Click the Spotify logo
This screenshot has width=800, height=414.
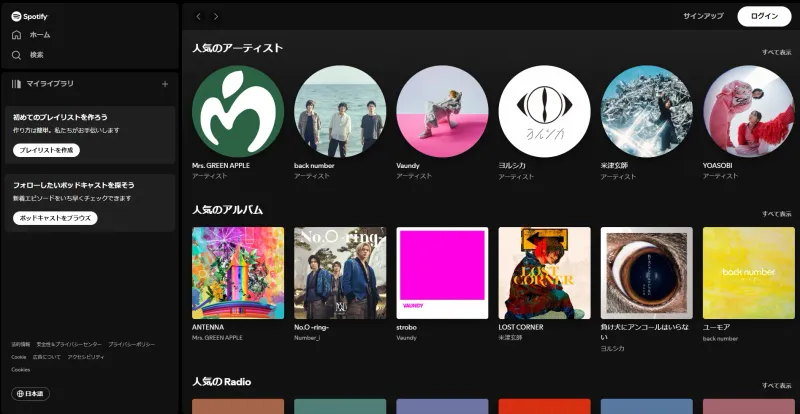tap(29, 16)
